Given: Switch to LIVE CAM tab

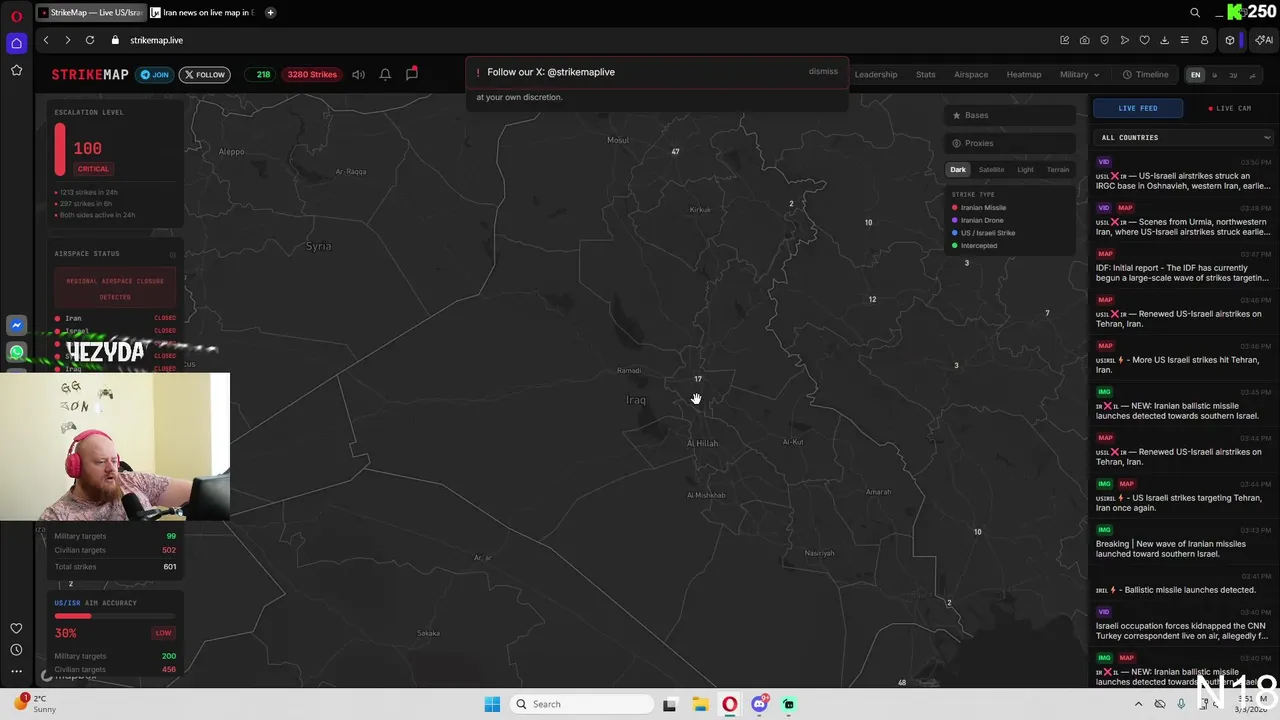Looking at the screenshot, I should (1230, 108).
